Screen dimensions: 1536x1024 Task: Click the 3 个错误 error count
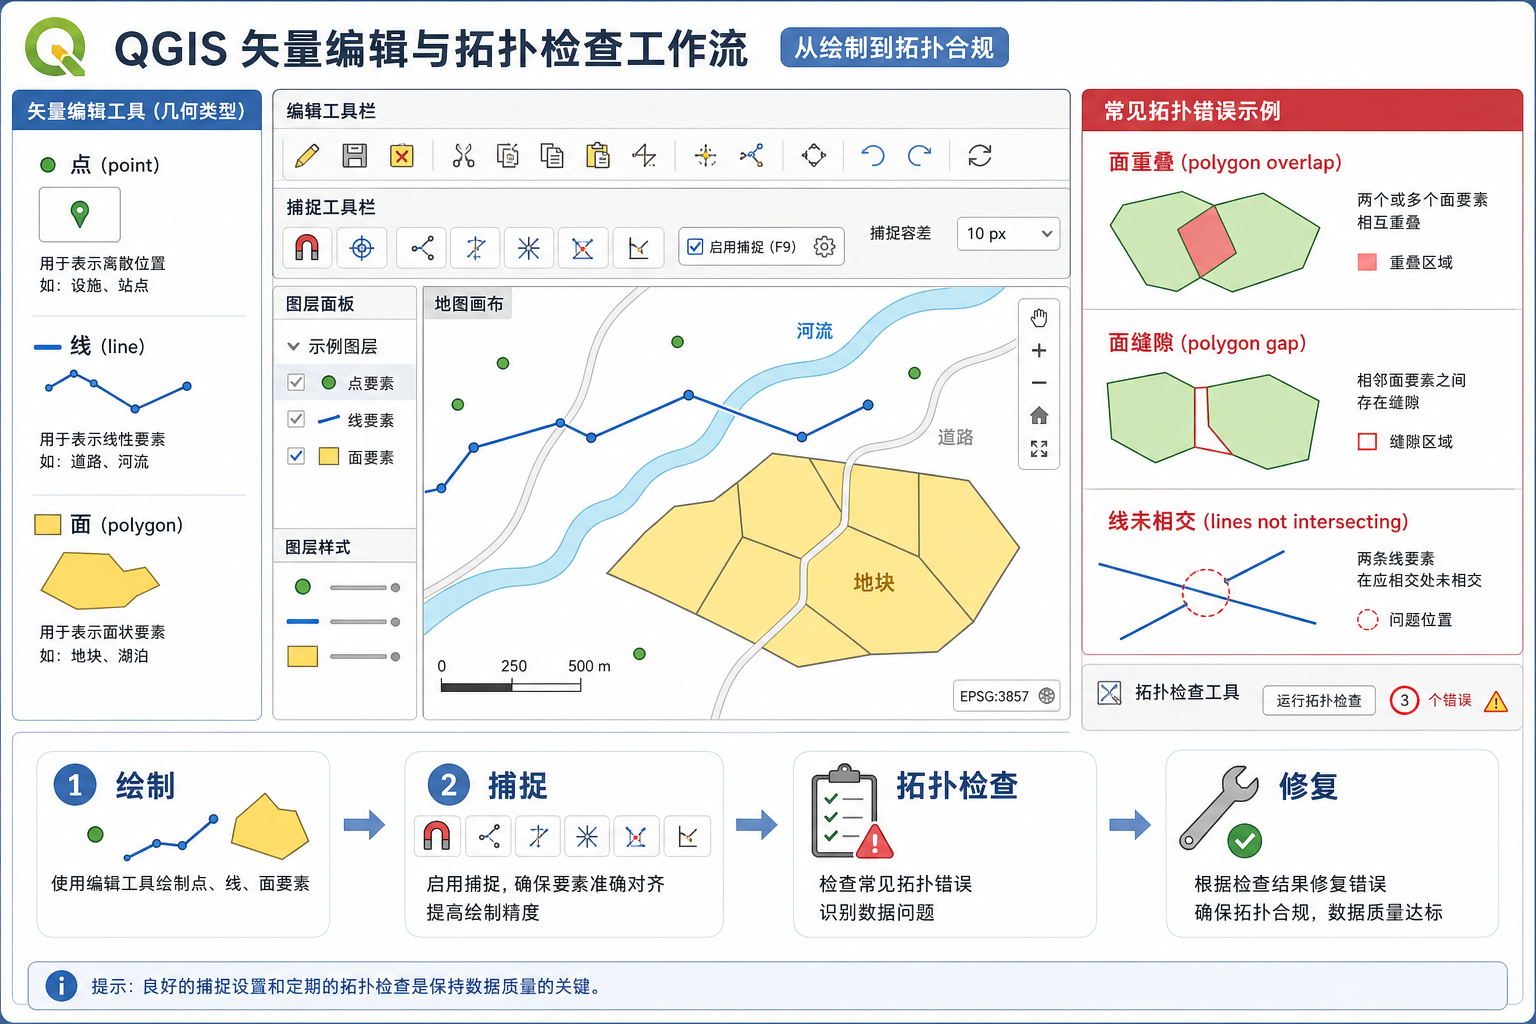pyautogui.click(x=1431, y=701)
